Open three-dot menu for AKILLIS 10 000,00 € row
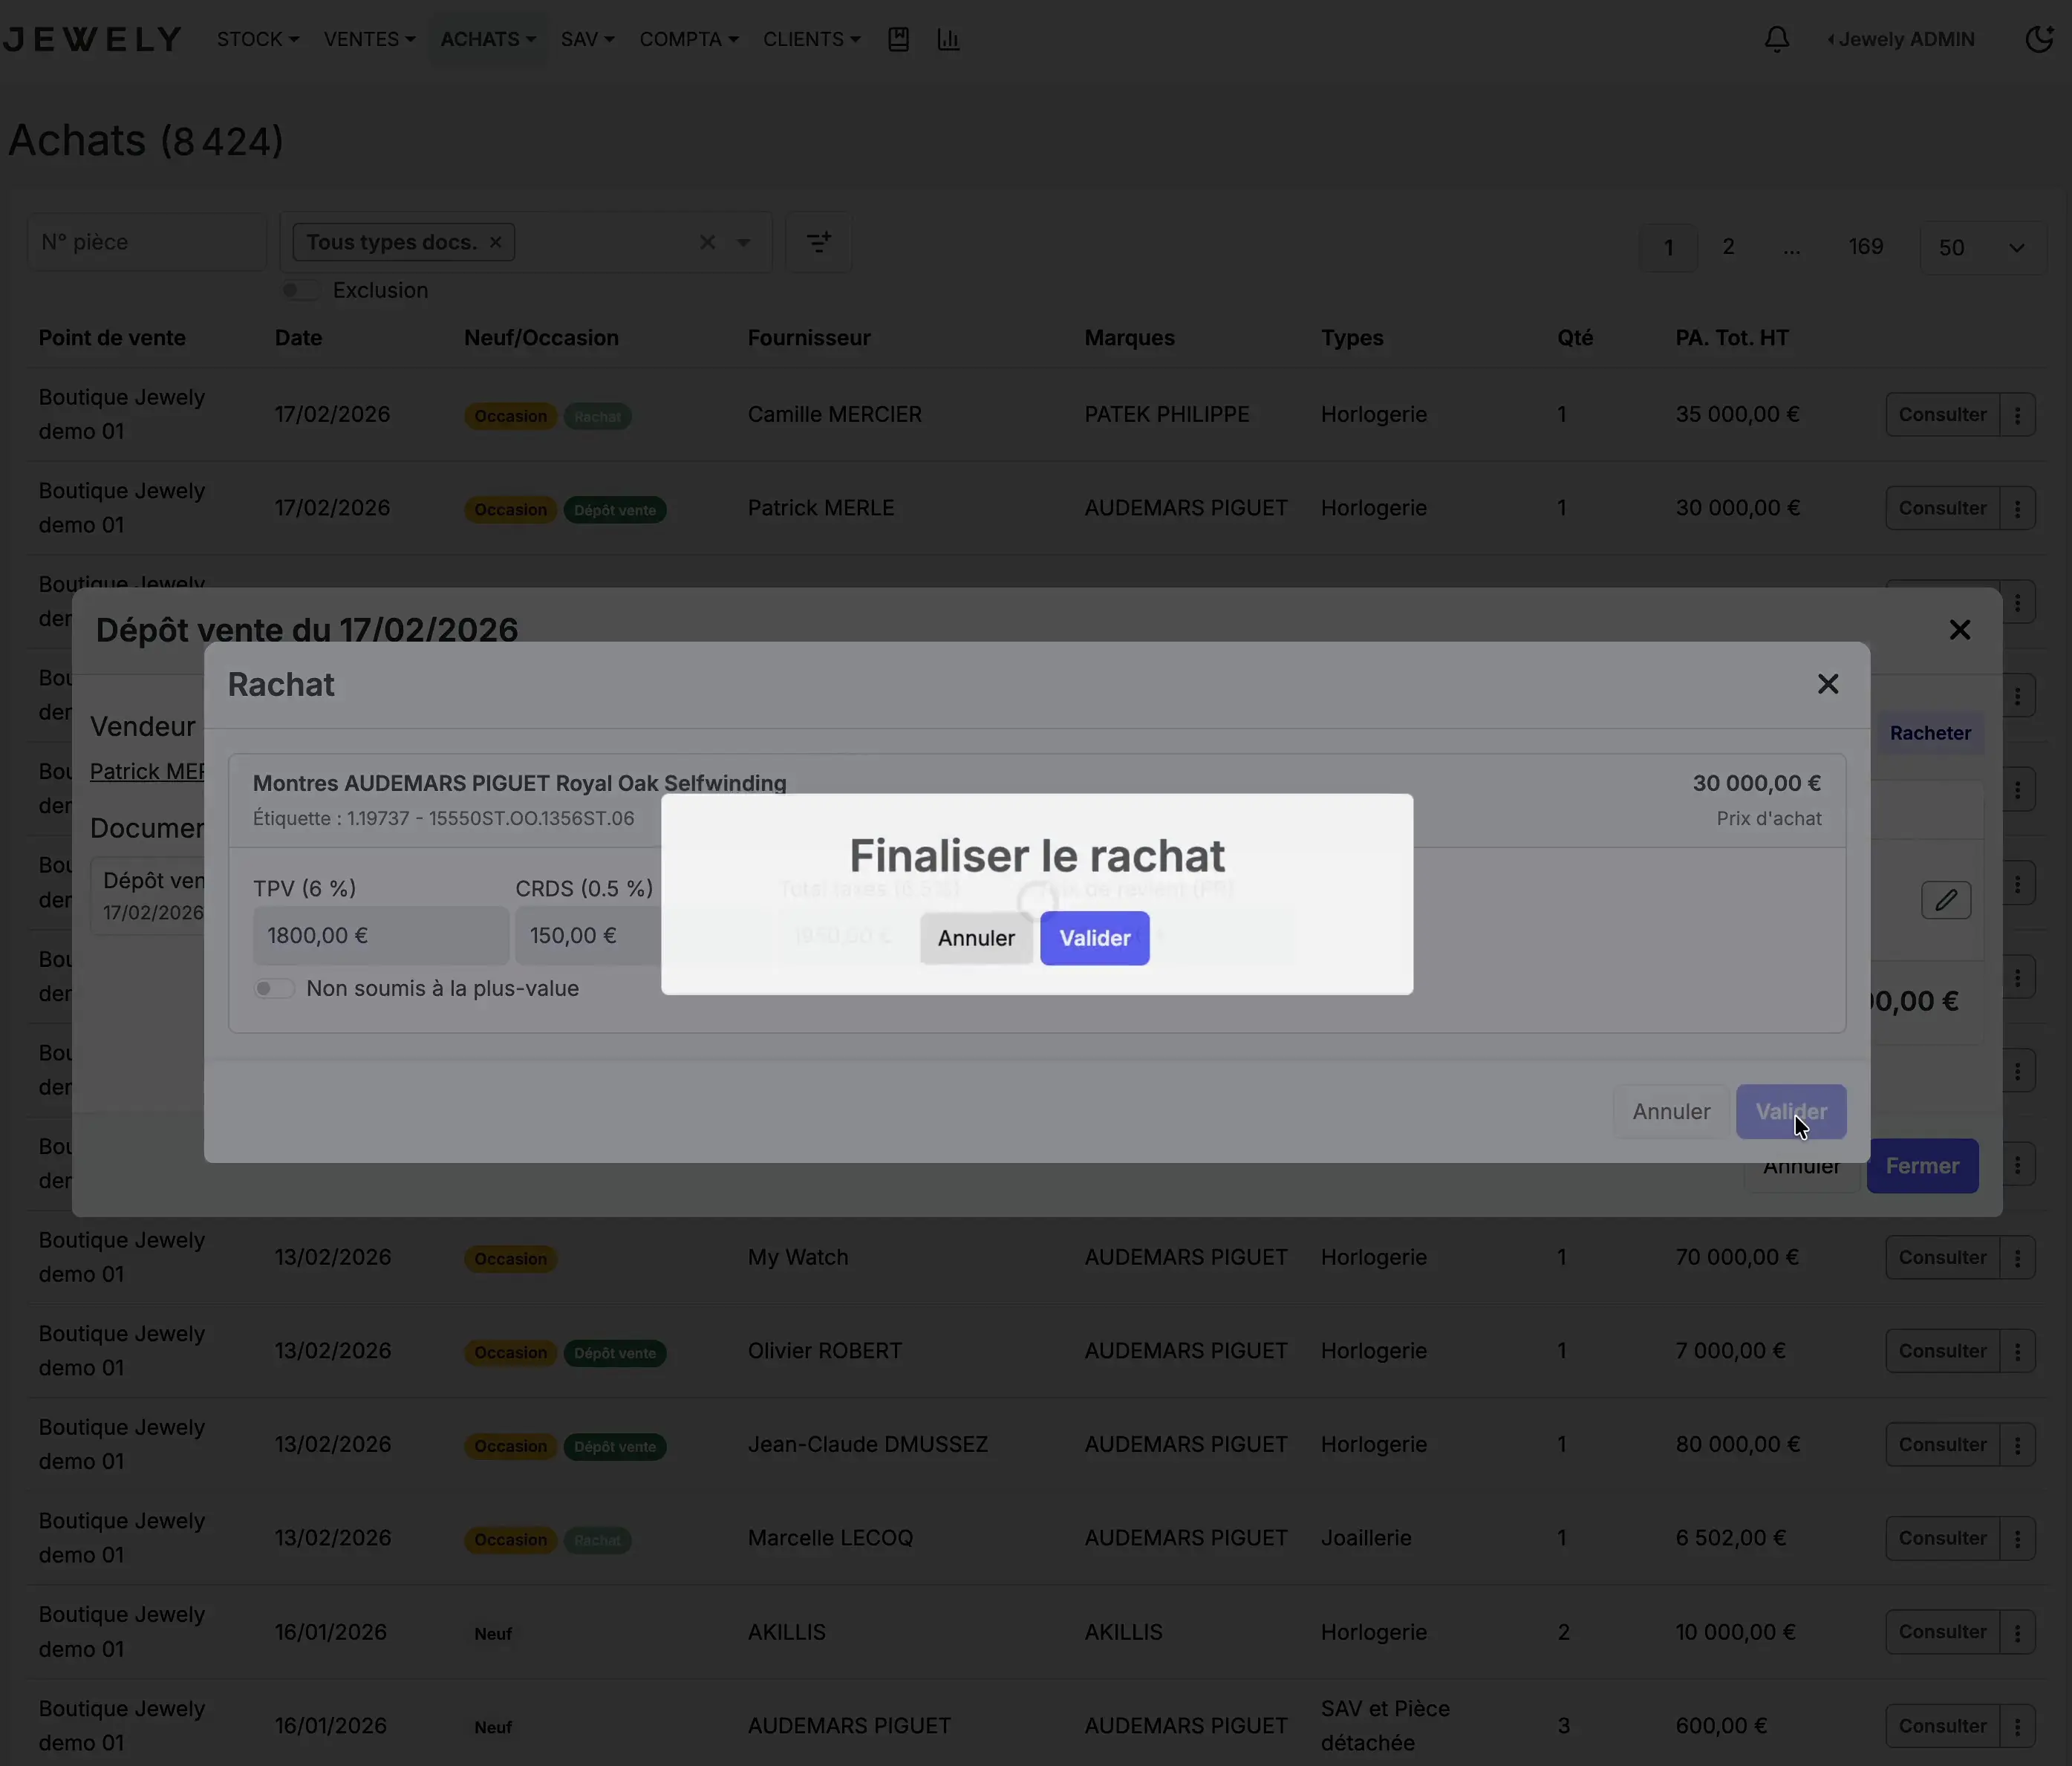The width and height of the screenshot is (2072, 1766). 2017,1632
